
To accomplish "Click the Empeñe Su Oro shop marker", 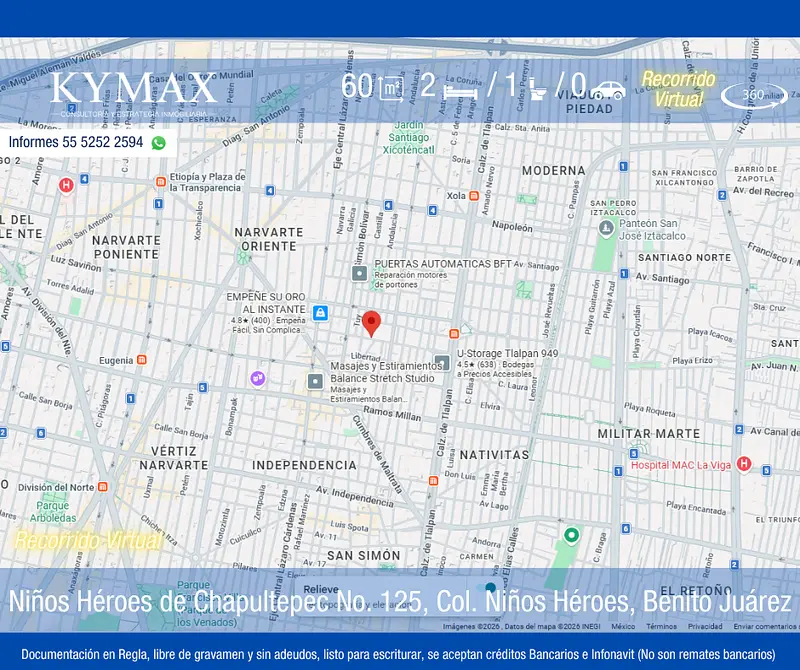I will 320,312.
